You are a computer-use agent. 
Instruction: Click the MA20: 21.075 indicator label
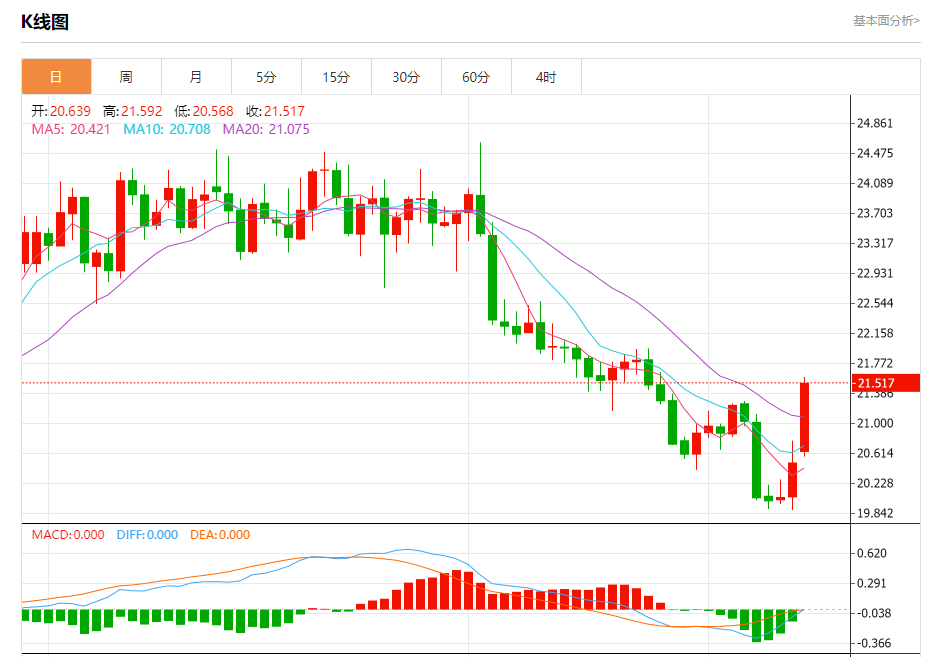pos(266,129)
